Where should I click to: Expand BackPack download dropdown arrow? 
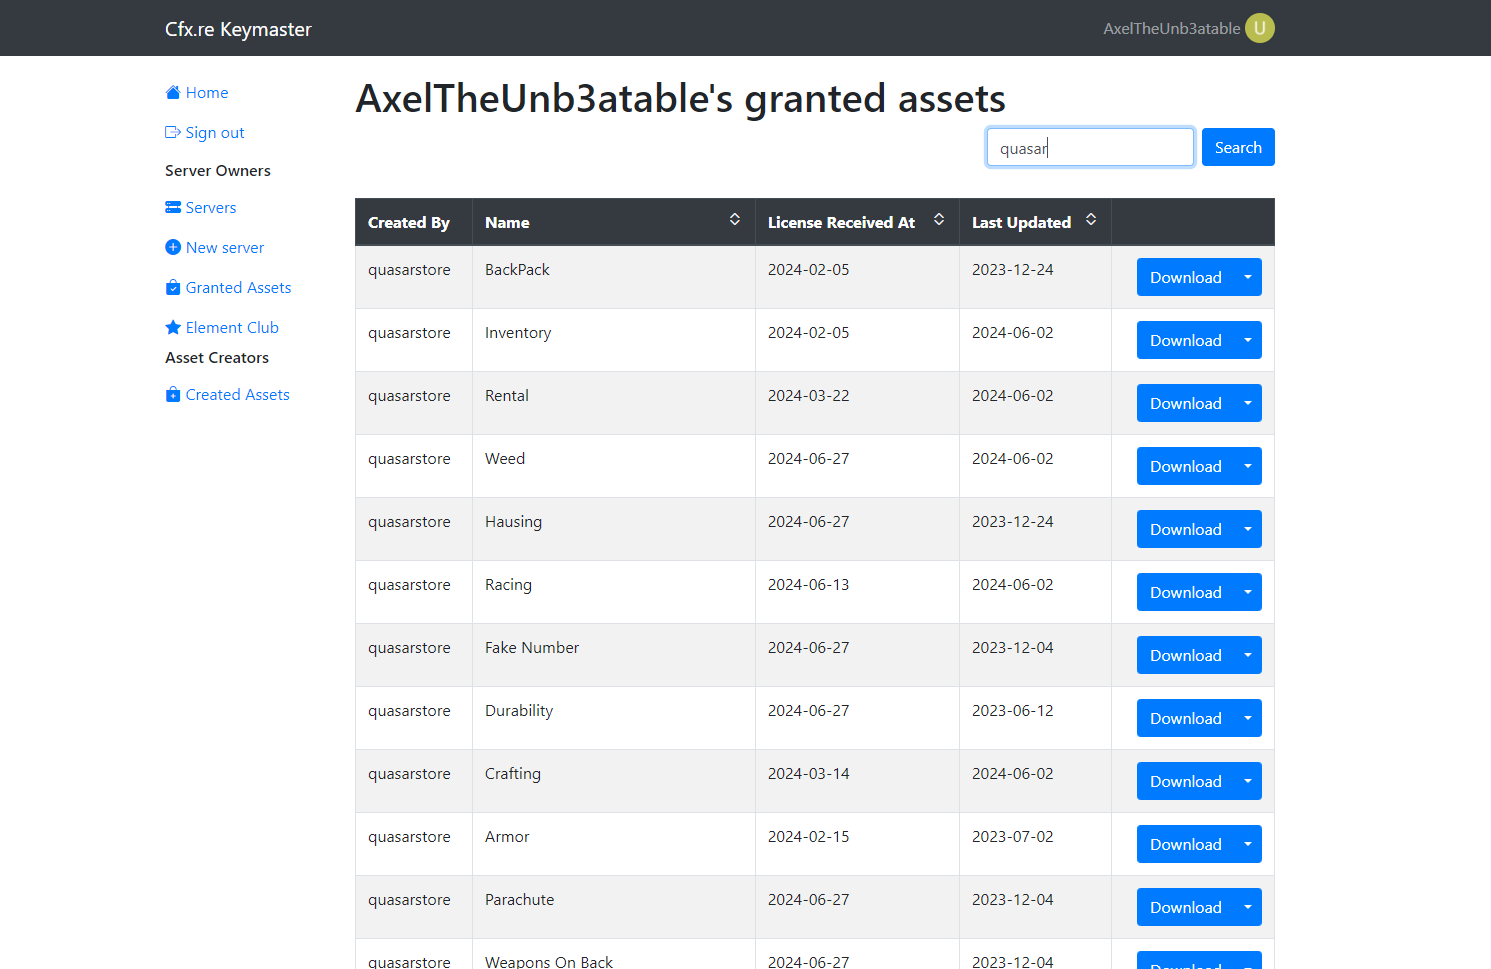point(1248,277)
